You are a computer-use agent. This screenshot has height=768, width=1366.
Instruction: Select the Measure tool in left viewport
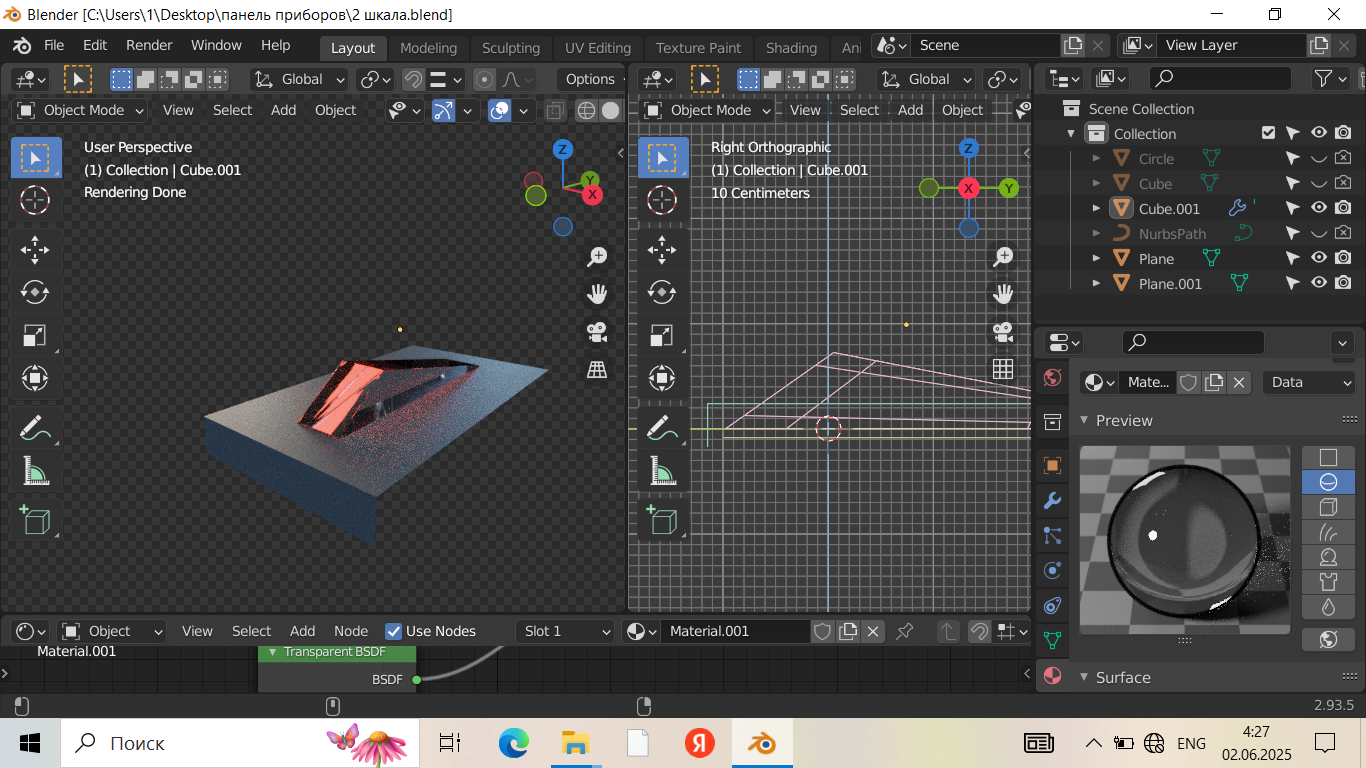(35, 471)
